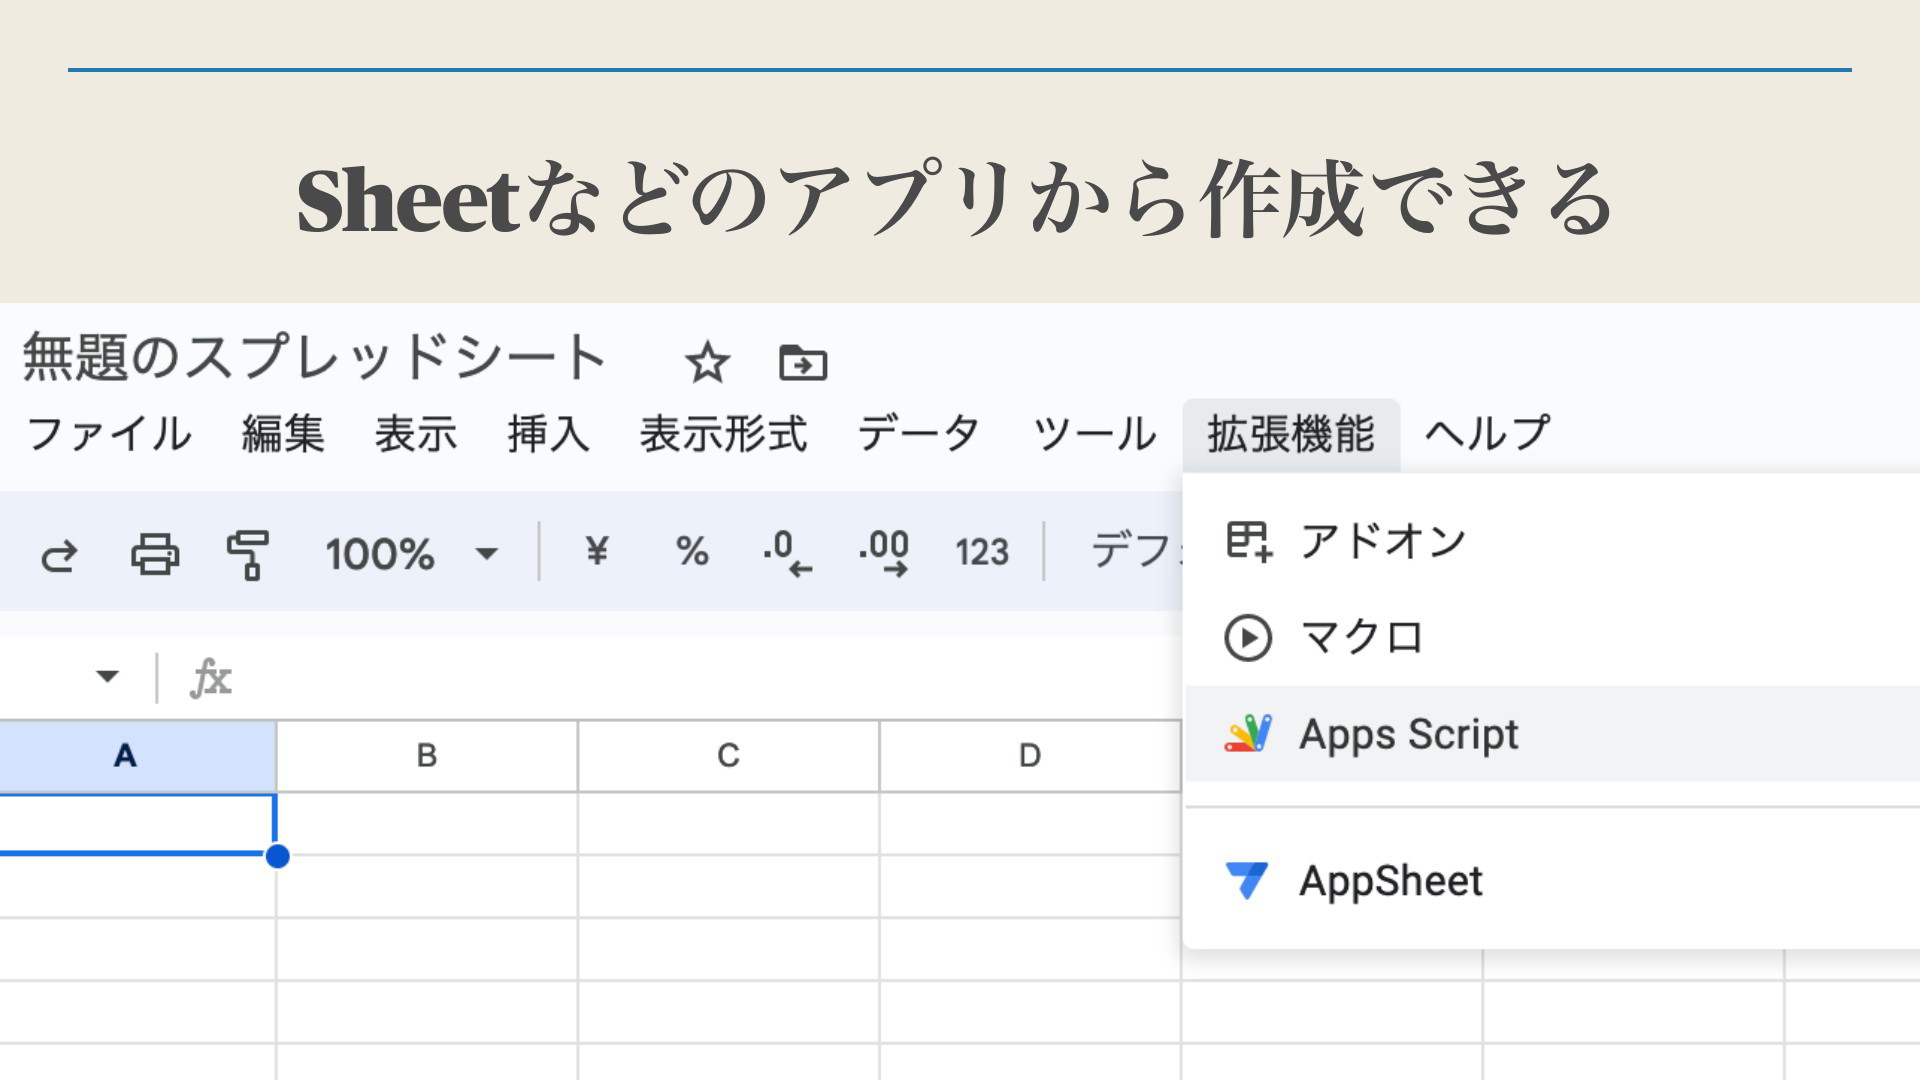The width and height of the screenshot is (1920, 1080).
Task: Click the selected cell in column A
Action: [137, 824]
